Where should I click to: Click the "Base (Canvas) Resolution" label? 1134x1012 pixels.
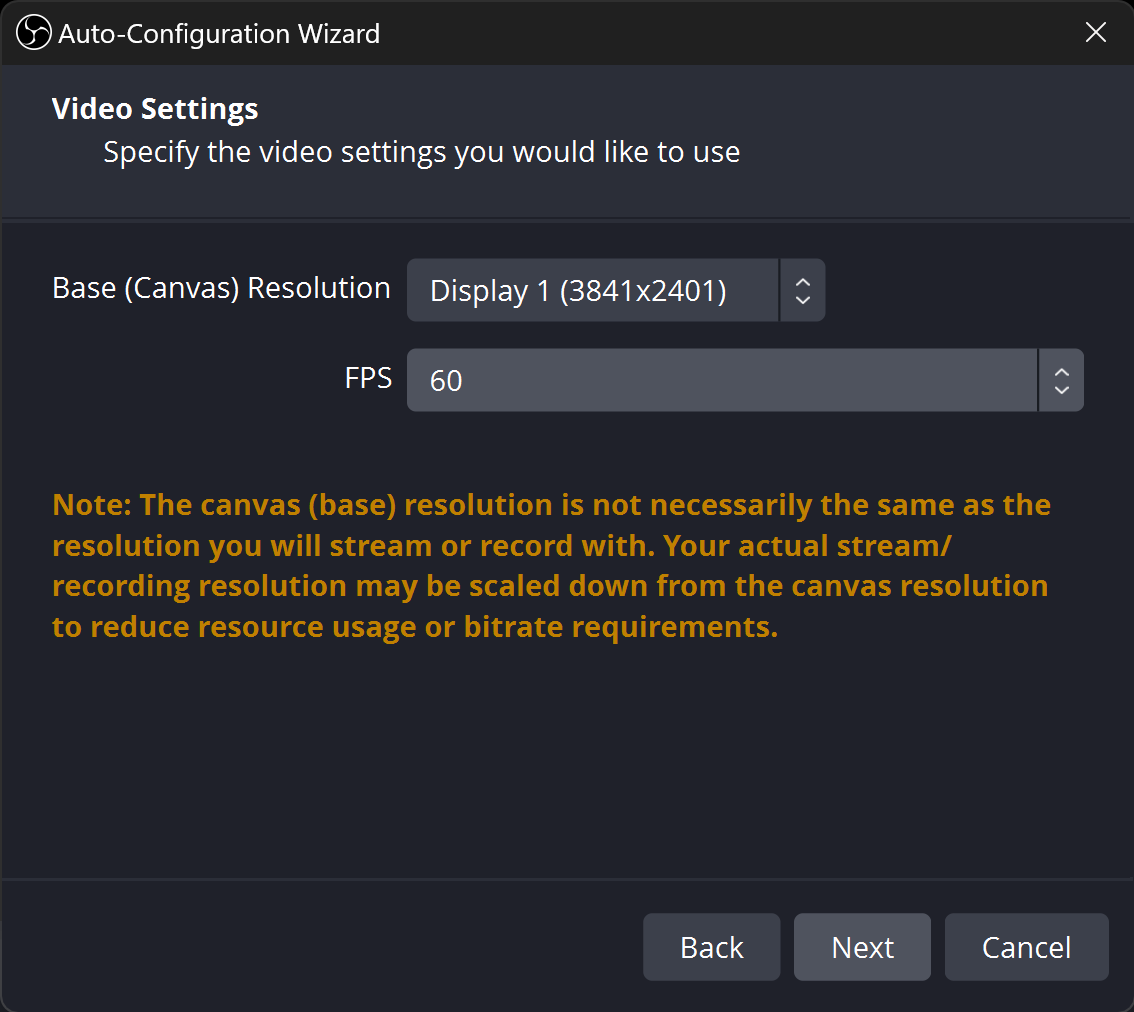(x=221, y=288)
